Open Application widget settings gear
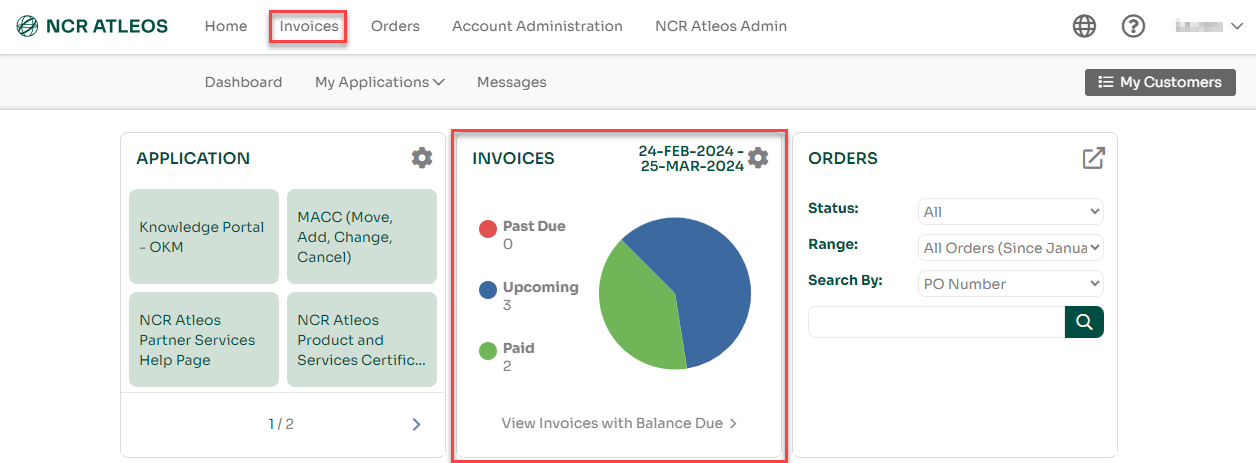The image size is (1256, 463). pyautogui.click(x=422, y=158)
